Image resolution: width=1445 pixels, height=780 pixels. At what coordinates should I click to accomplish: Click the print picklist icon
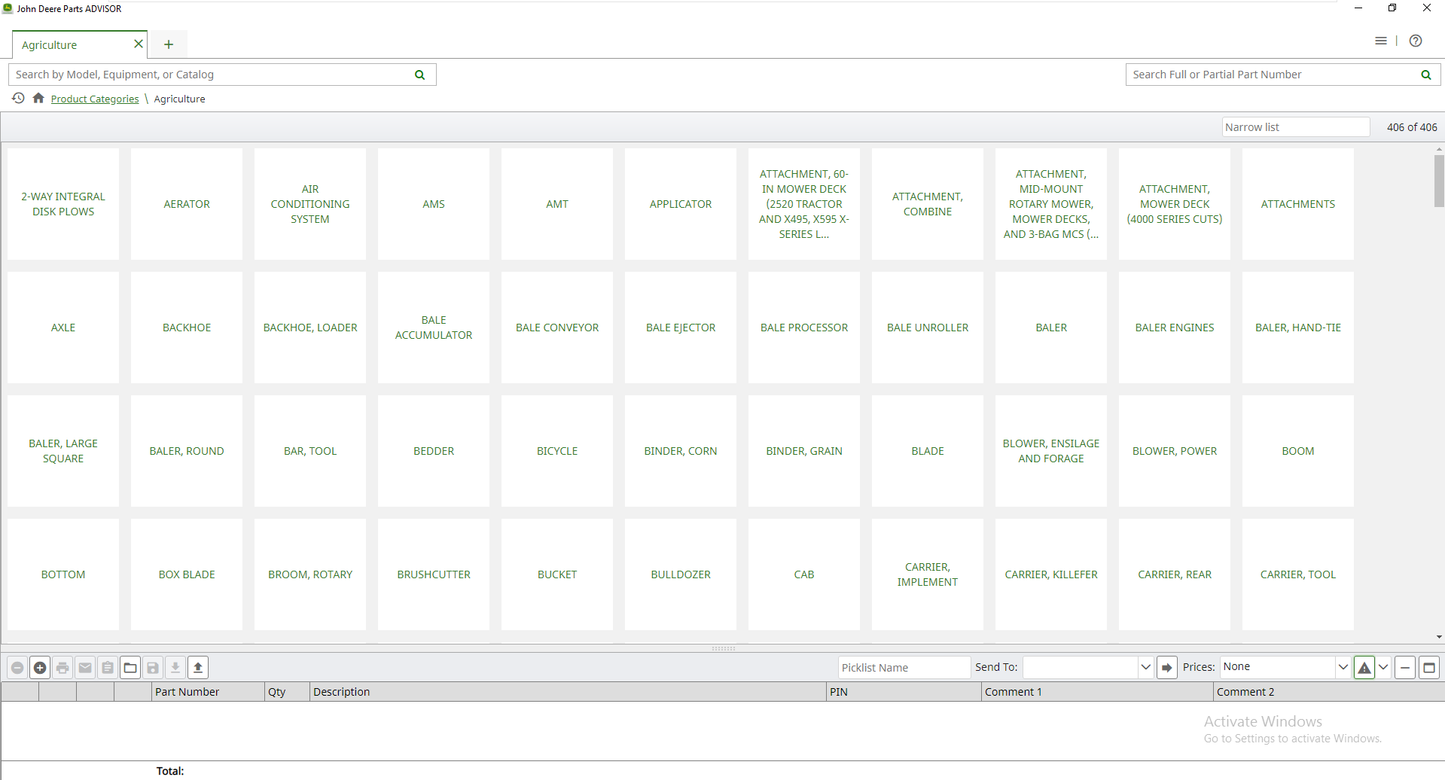[x=62, y=668]
